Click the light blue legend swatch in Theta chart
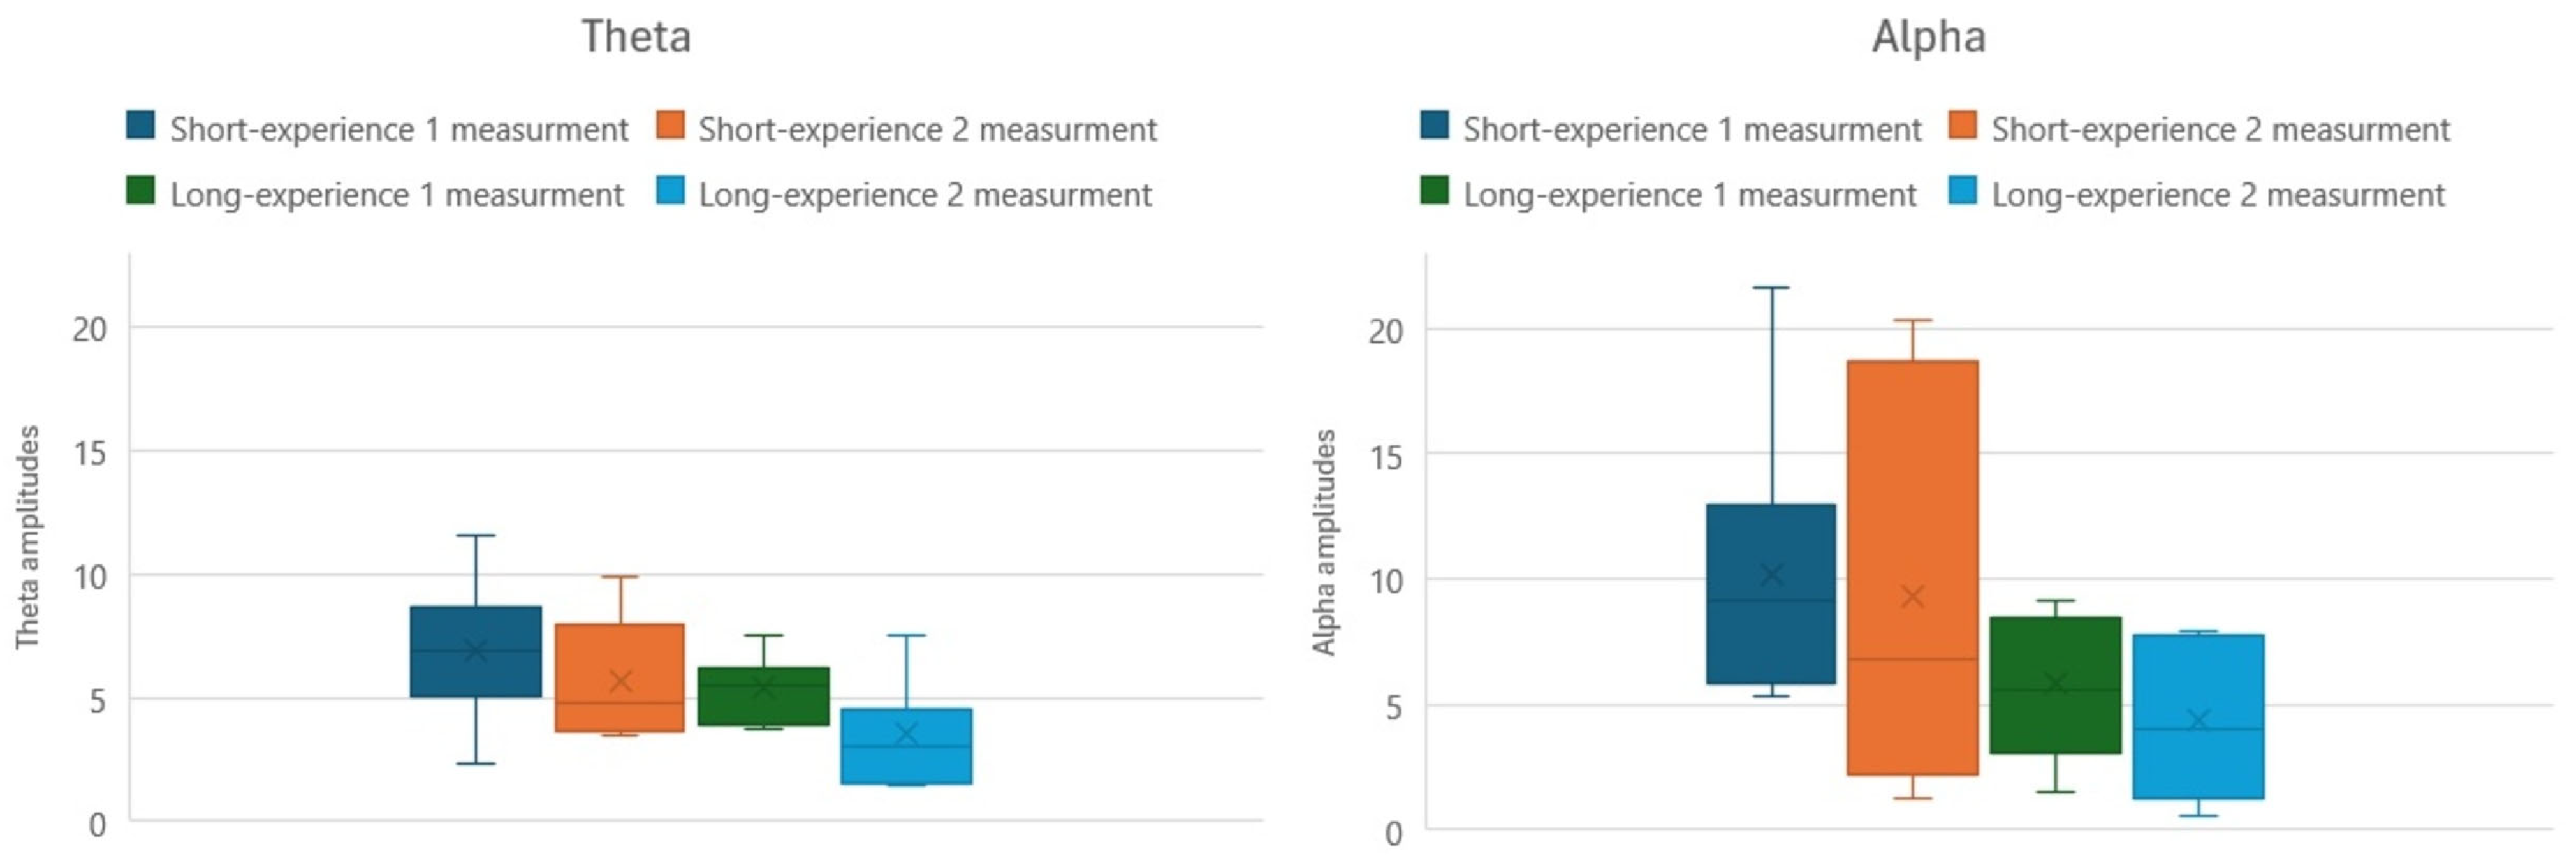This screenshot has height=863, width=2576. (x=671, y=191)
